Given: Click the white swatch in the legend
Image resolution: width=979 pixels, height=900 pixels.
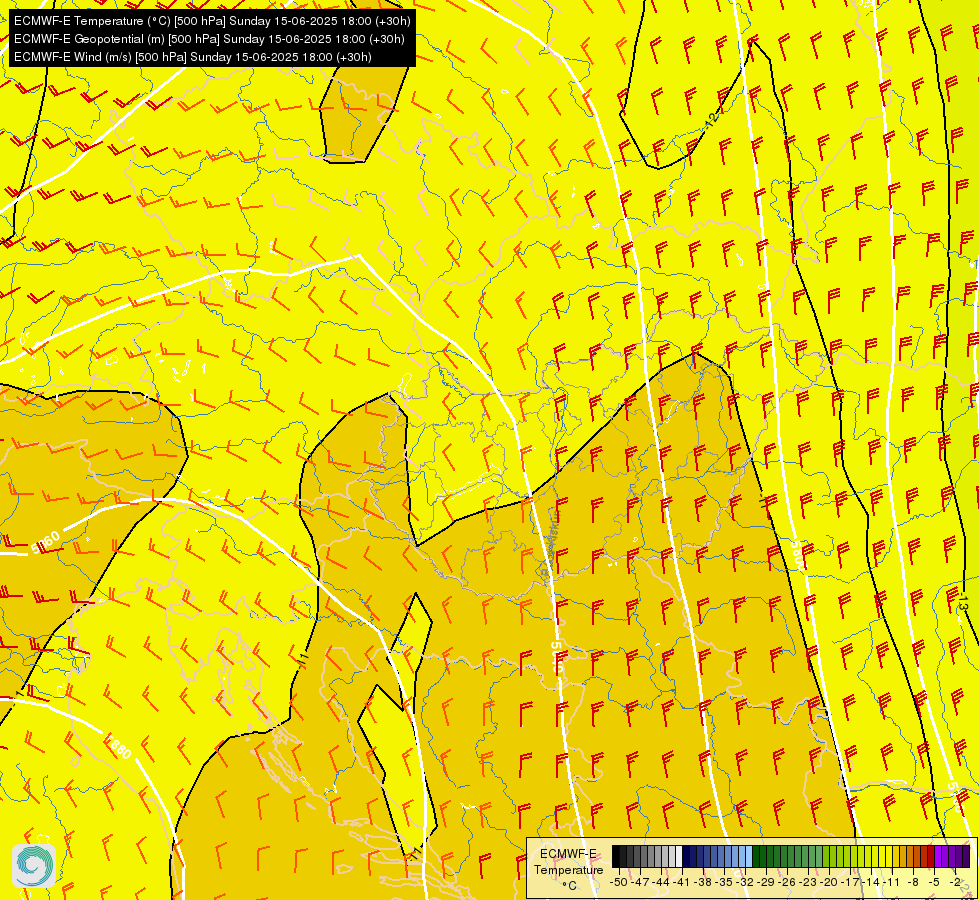Looking at the screenshot, I should [679, 856].
